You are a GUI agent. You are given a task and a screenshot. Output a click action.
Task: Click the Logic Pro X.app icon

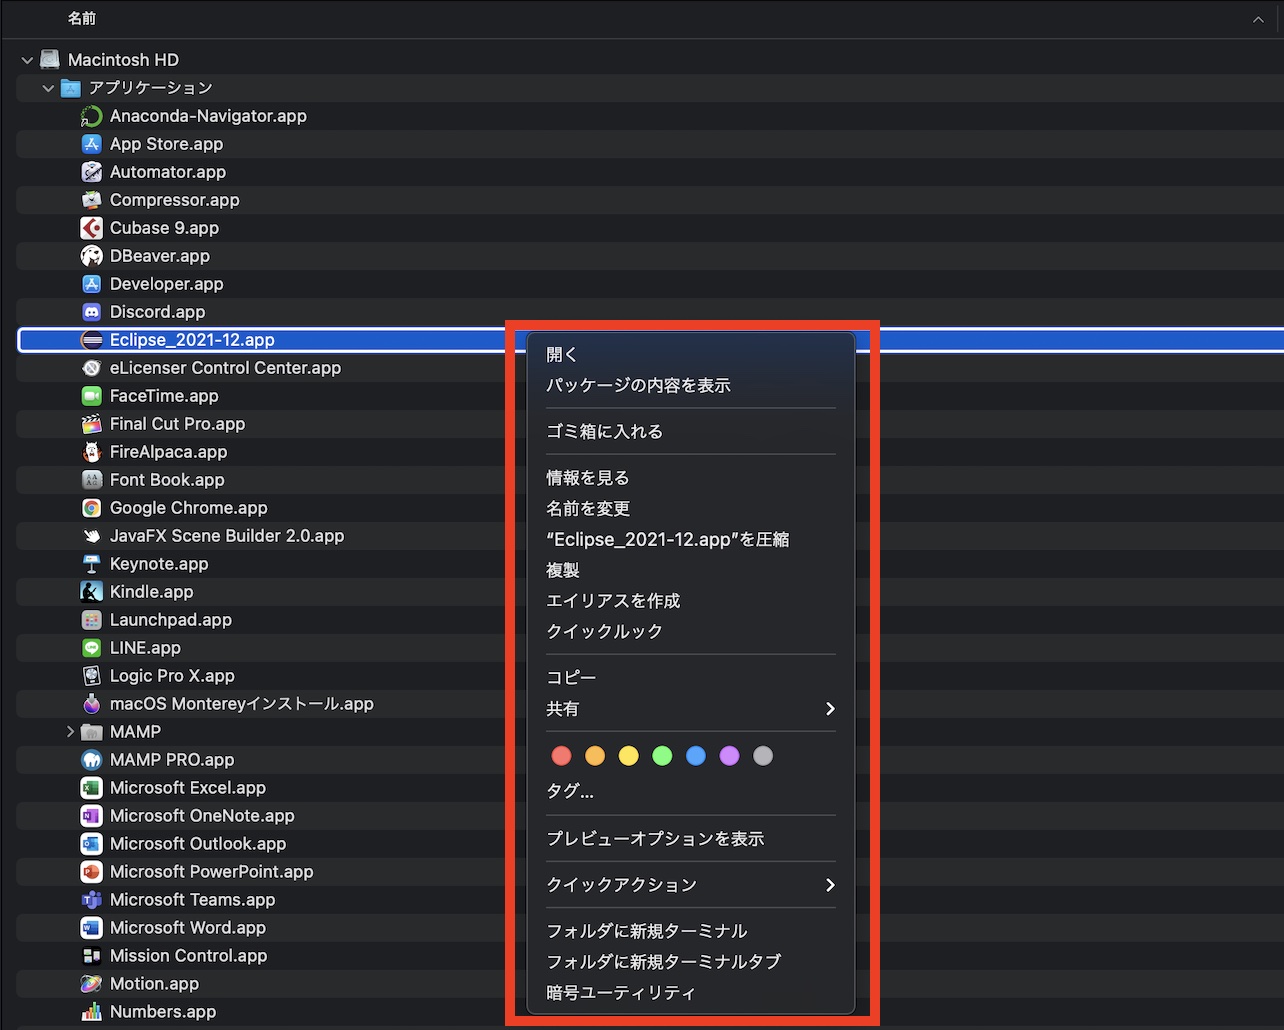click(91, 676)
